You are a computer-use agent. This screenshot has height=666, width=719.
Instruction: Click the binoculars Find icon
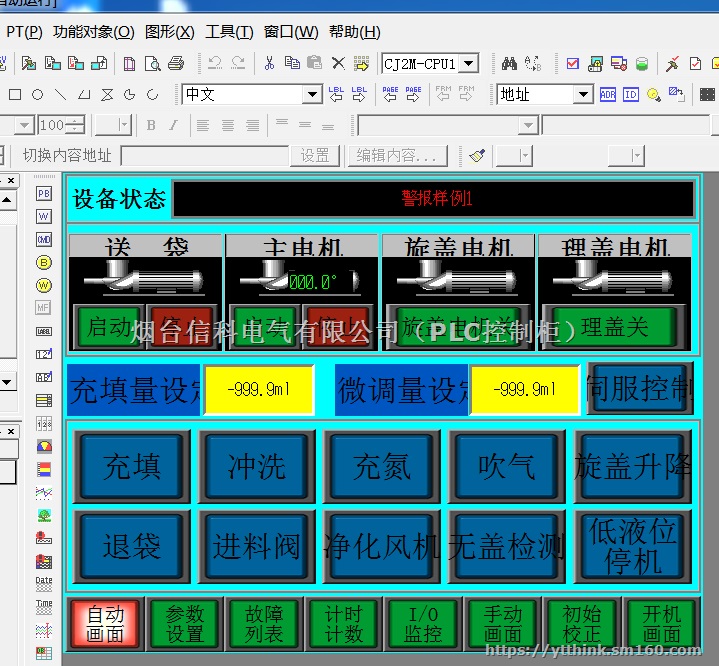pos(509,63)
